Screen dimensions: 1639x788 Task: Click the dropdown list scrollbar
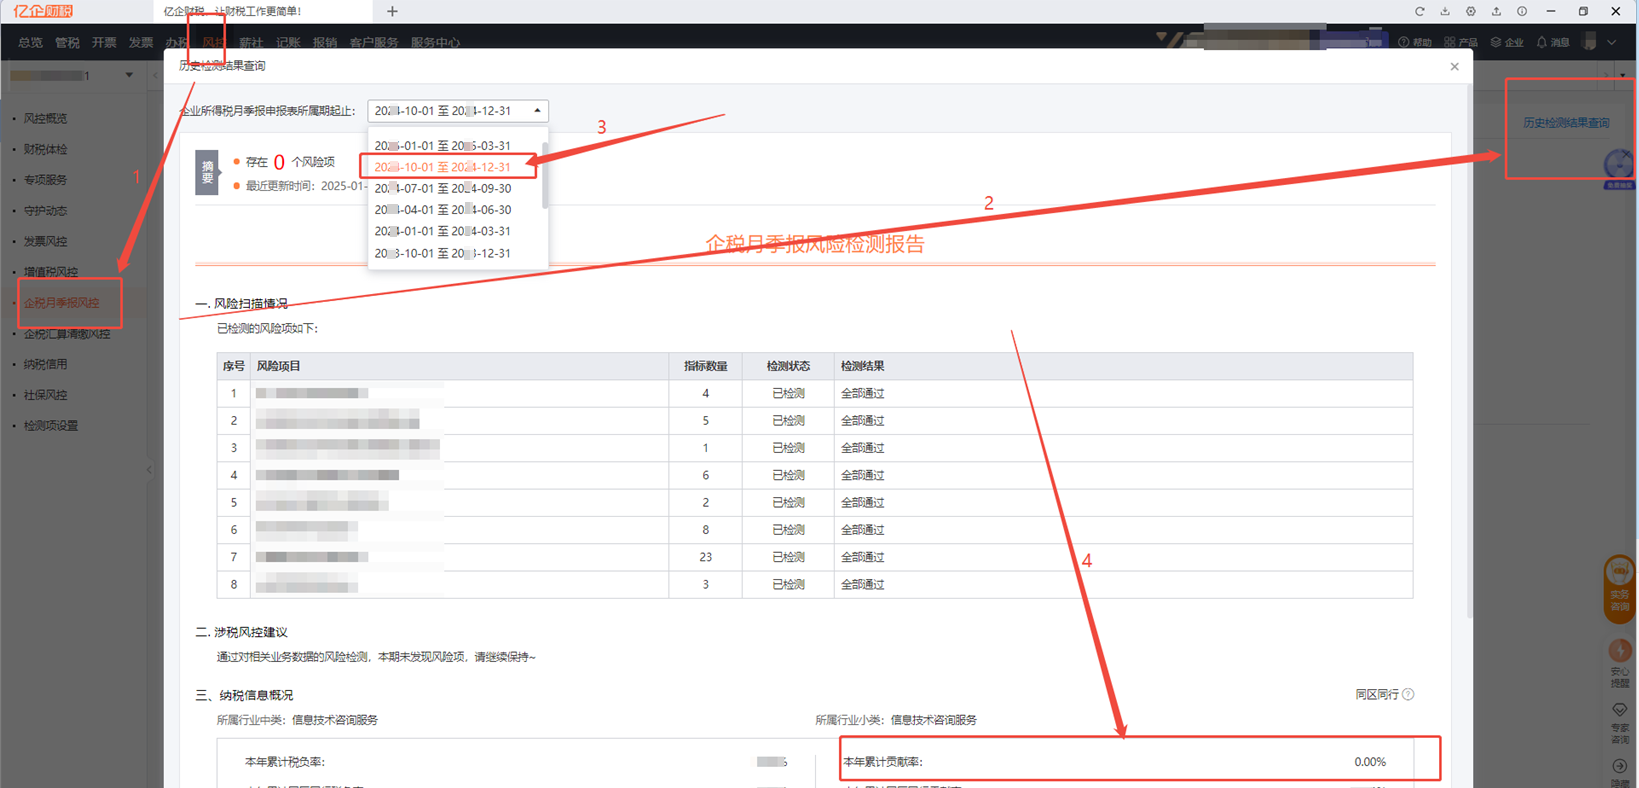[x=545, y=174]
